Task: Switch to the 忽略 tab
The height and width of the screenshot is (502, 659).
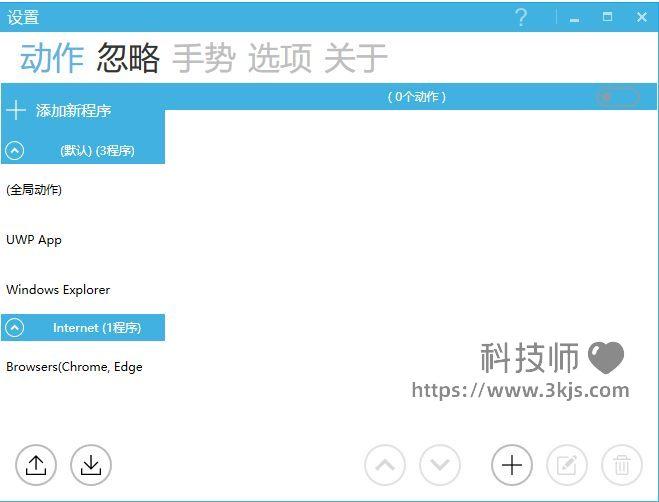Action: coord(128,58)
